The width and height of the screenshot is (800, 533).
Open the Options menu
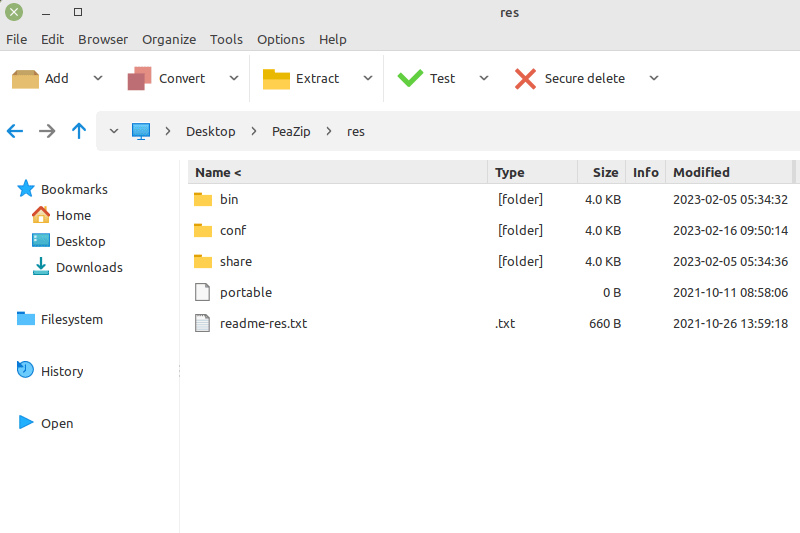[280, 39]
